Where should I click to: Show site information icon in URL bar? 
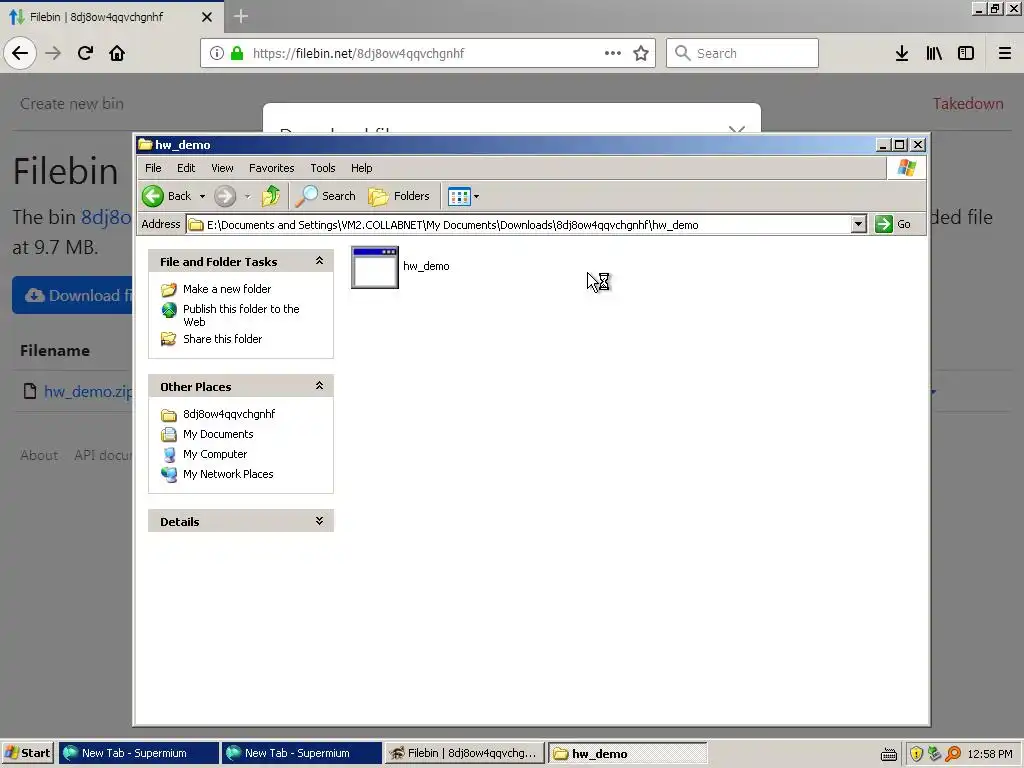(x=217, y=53)
